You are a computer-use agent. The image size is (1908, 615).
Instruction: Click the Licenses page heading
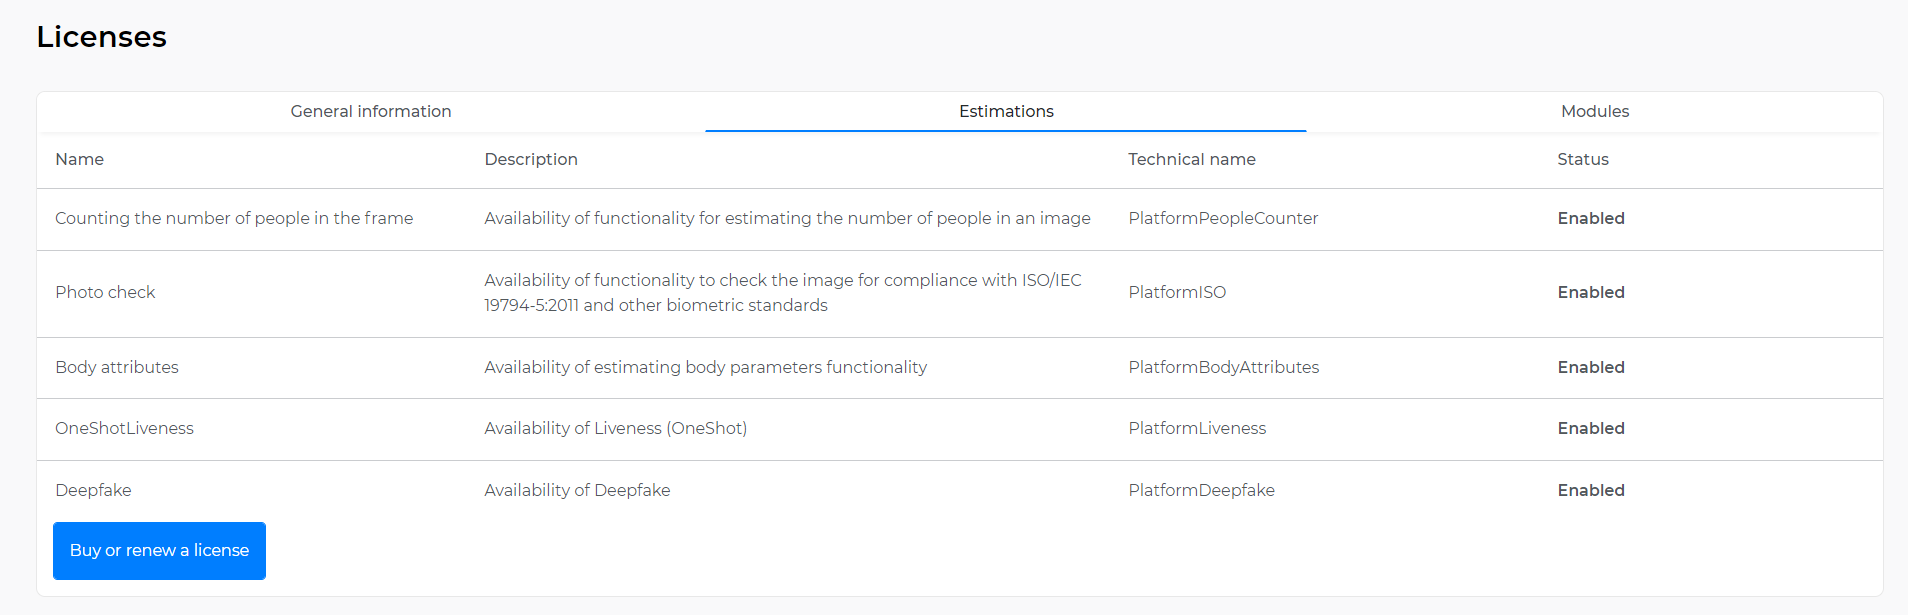click(102, 37)
